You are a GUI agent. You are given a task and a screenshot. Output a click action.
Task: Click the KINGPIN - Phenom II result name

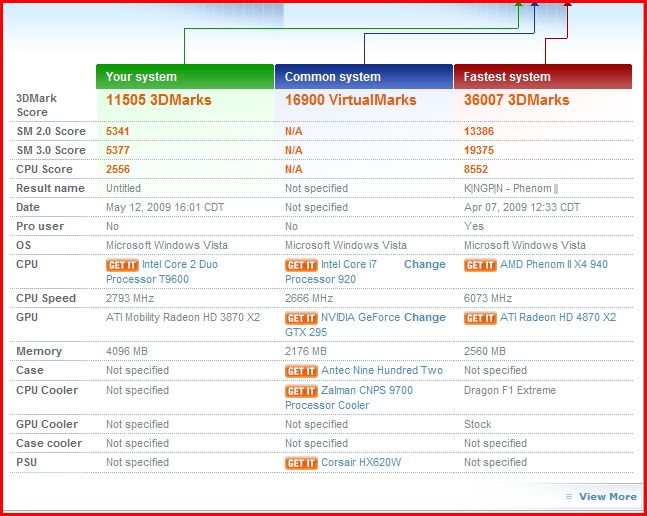511,188
